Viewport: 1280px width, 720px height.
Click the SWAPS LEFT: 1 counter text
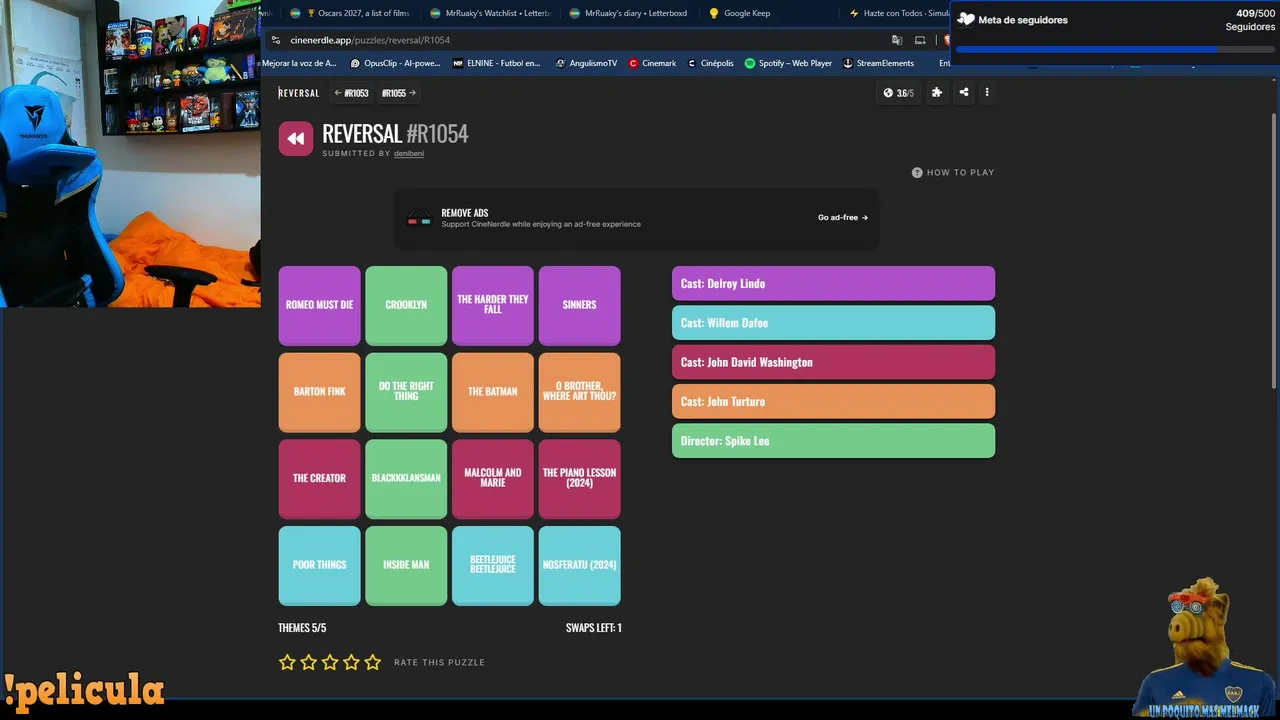click(x=594, y=628)
